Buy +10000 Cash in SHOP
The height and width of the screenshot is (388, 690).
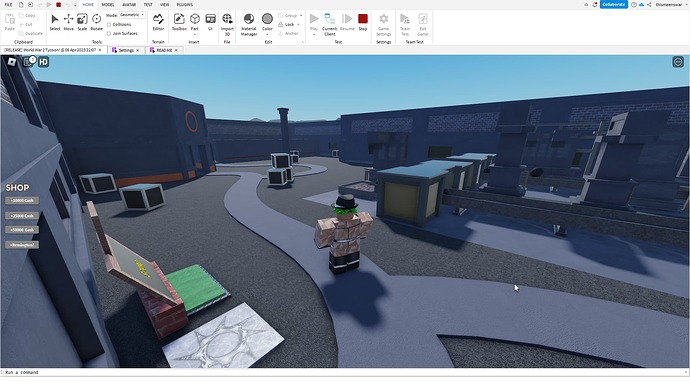click(22, 201)
